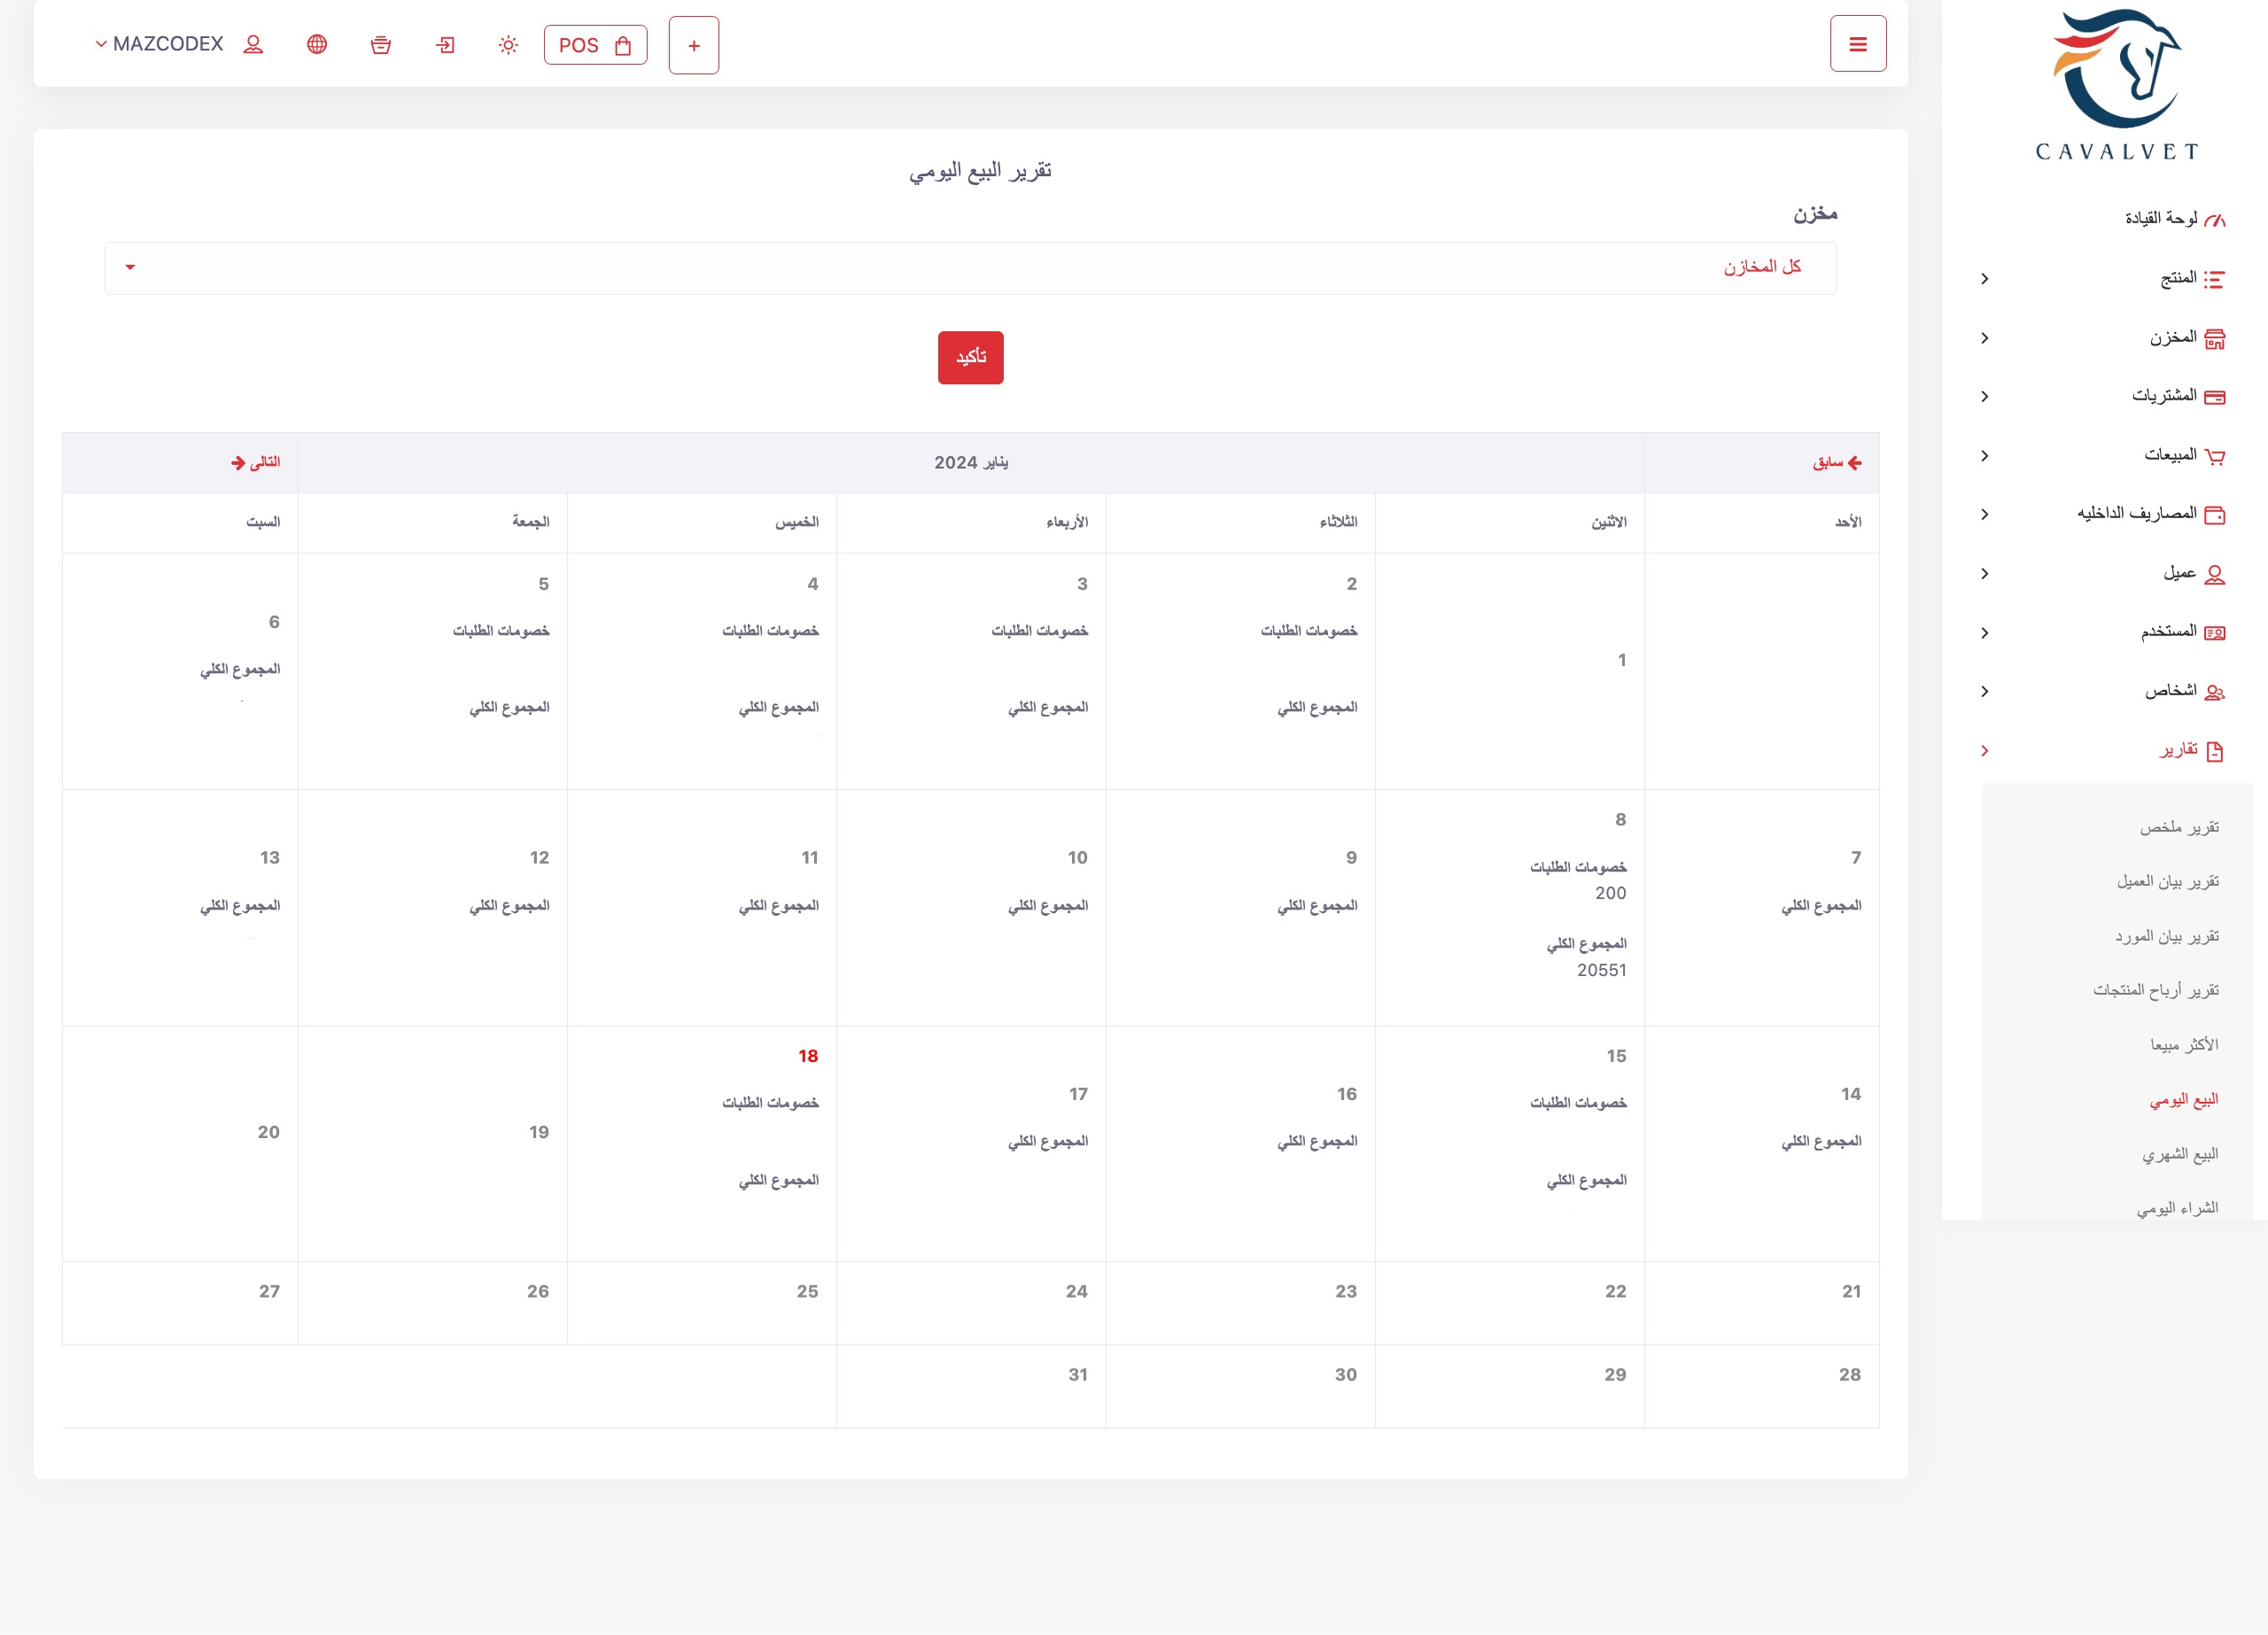
Task: Click the basket icon in top bar
Action: tap(381, 45)
